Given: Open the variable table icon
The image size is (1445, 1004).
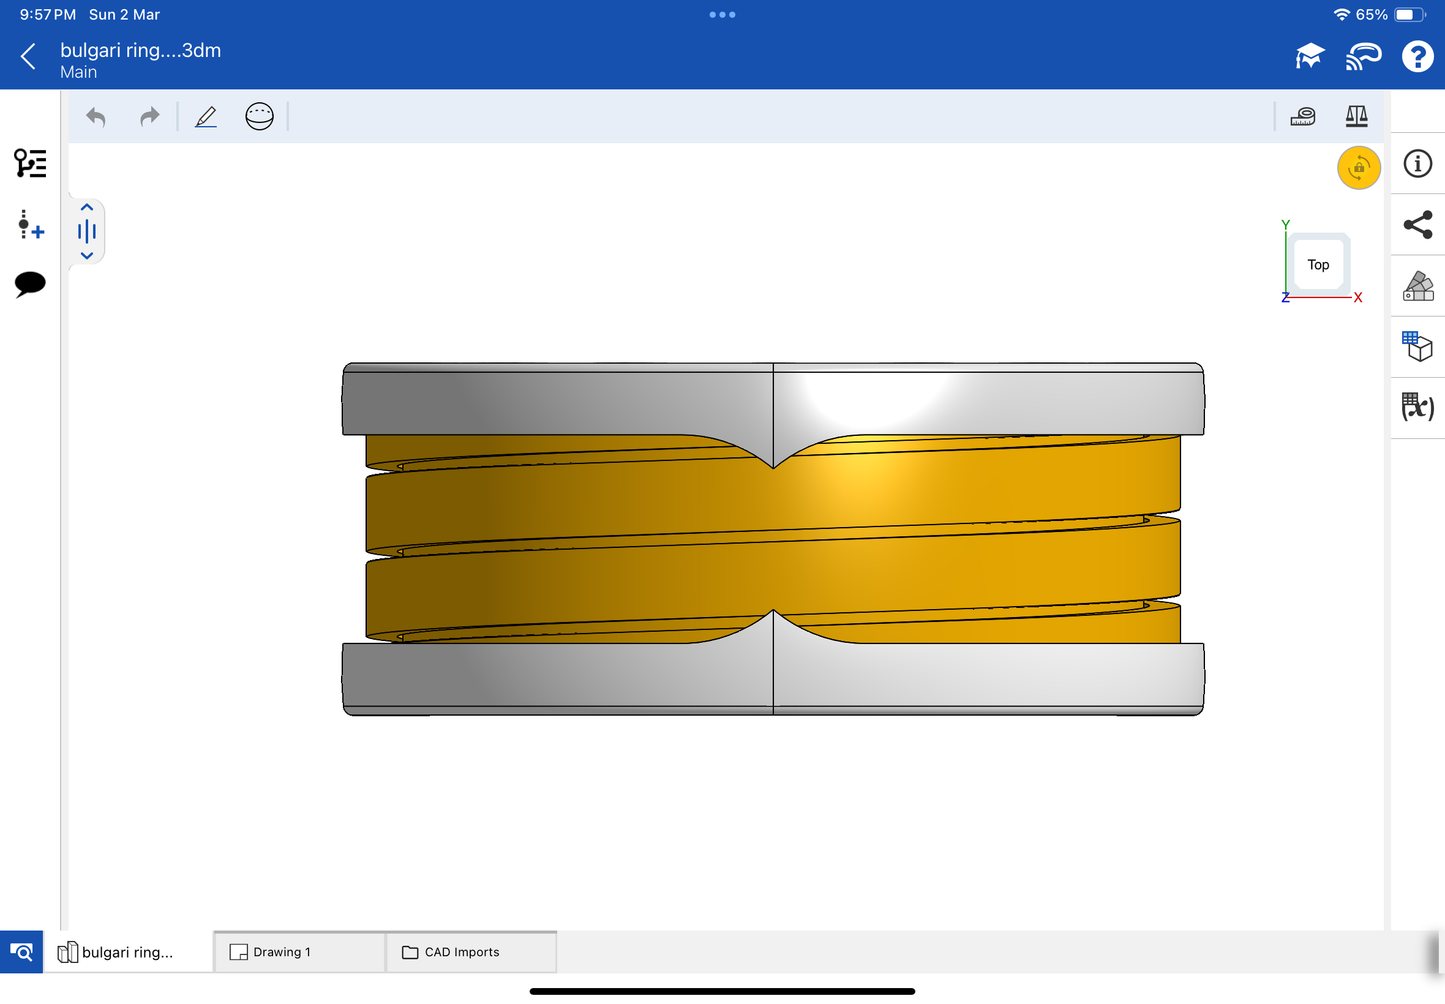Looking at the screenshot, I should coord(1417,407).
